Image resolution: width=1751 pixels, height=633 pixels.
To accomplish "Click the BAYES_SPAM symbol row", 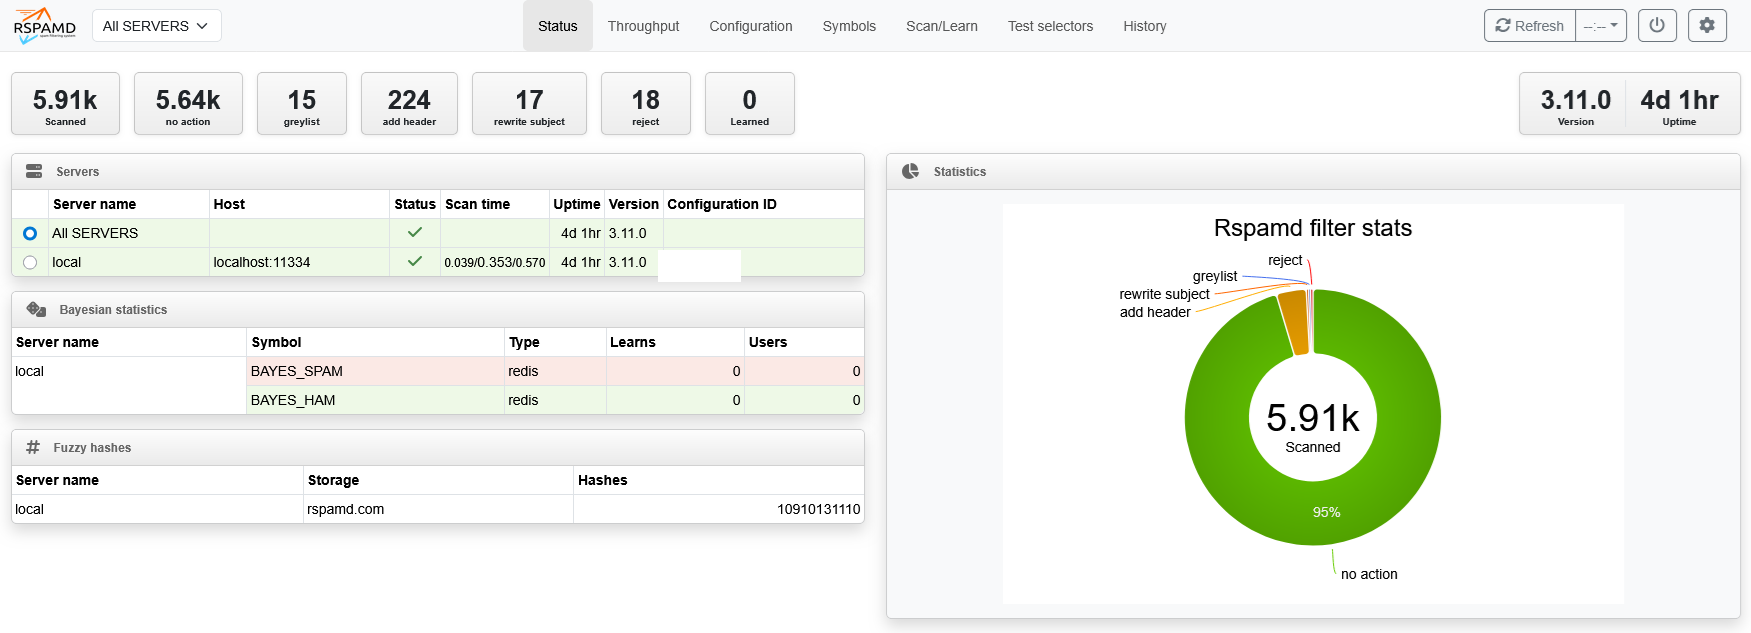I will click(555, 371).
